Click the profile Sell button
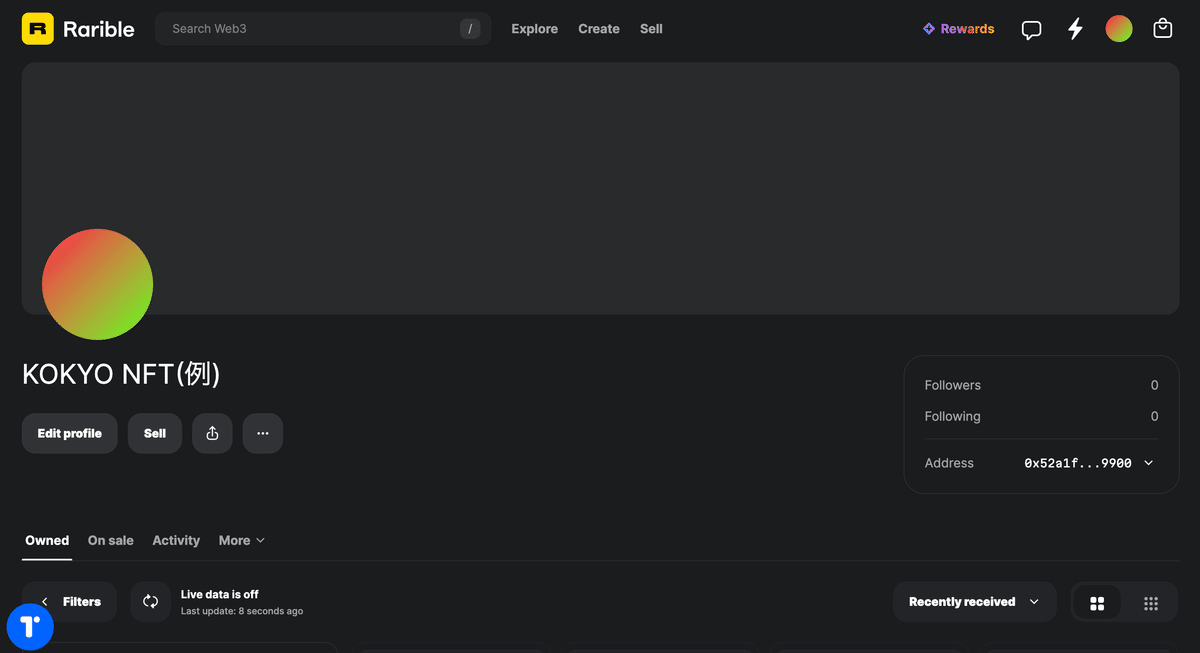The image size is (1200, 653). (x=155, y=433)
